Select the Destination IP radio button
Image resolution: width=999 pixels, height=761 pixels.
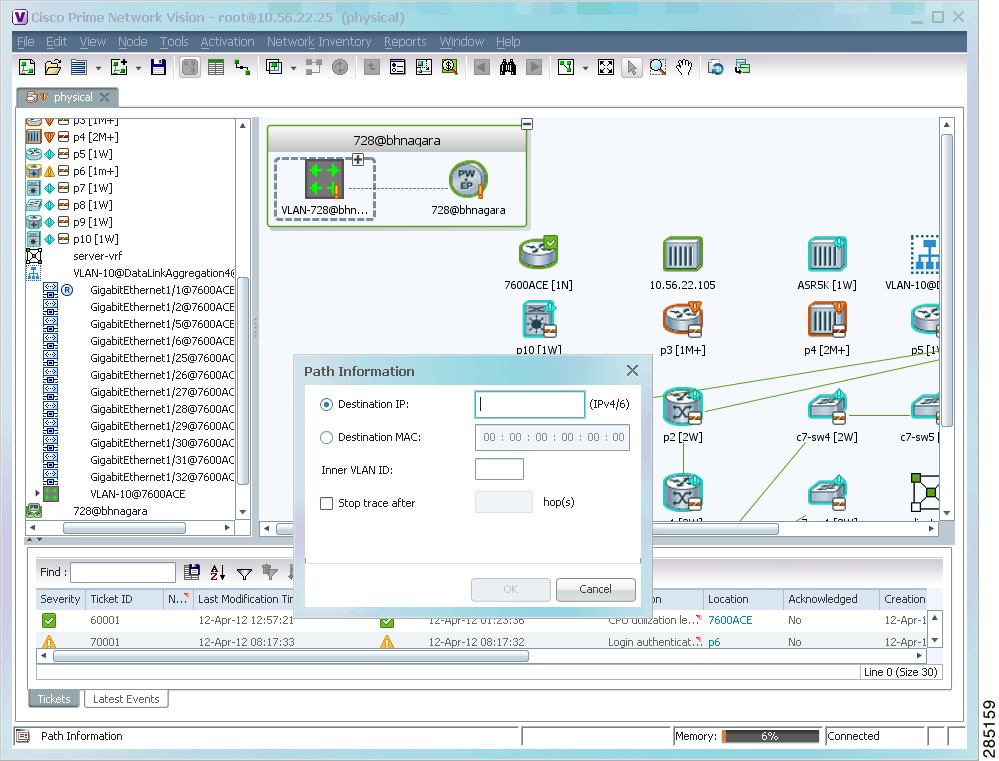click(326, 404)
